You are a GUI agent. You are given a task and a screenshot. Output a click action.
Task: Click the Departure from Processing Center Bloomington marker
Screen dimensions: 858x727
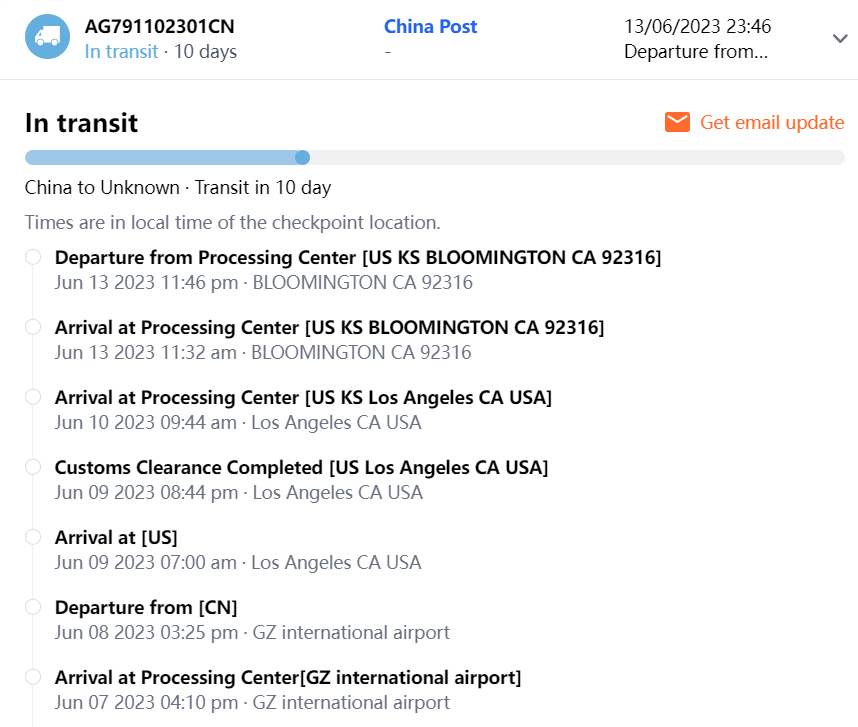coord(33,257)
